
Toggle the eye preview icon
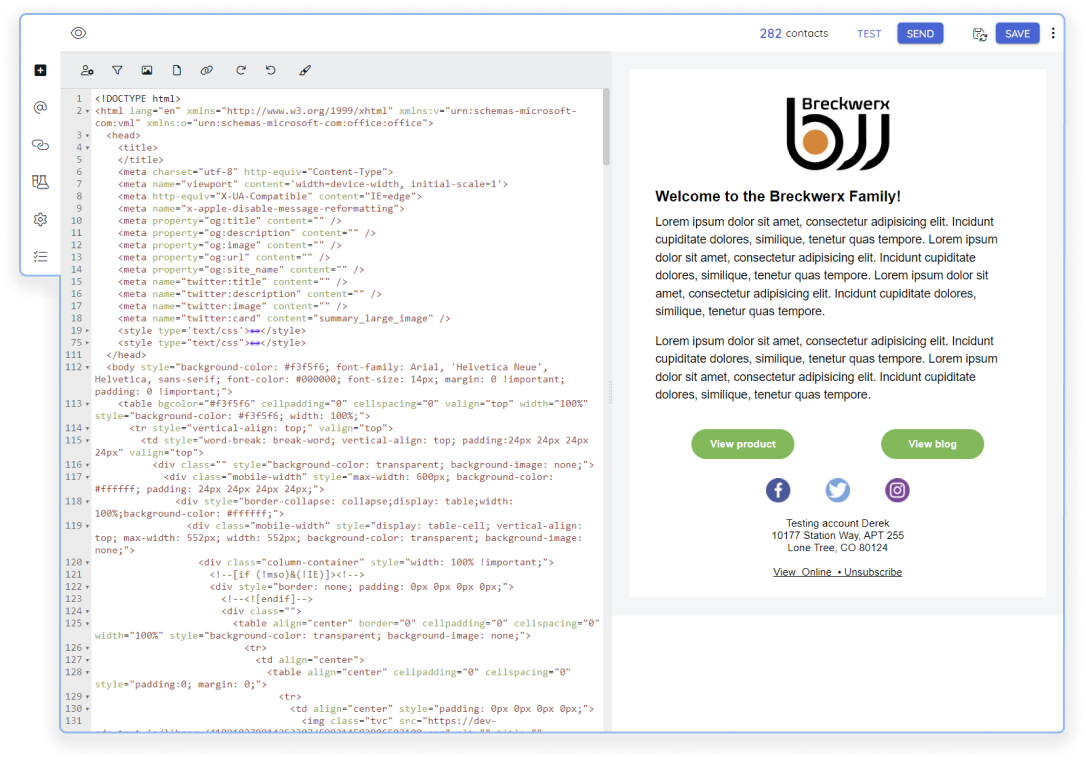pyautogui.click(x=78, y=33)
